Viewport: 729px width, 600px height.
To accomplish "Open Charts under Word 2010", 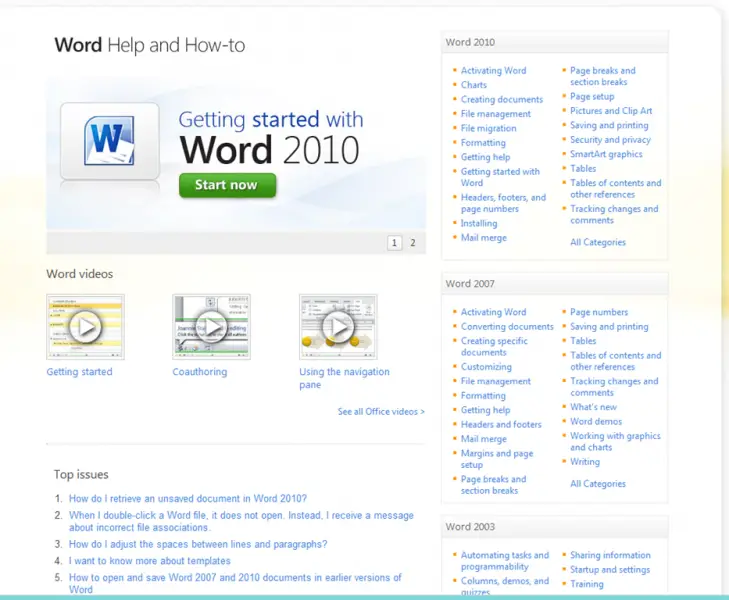I will pyautogui.click(x=474, y=85).
